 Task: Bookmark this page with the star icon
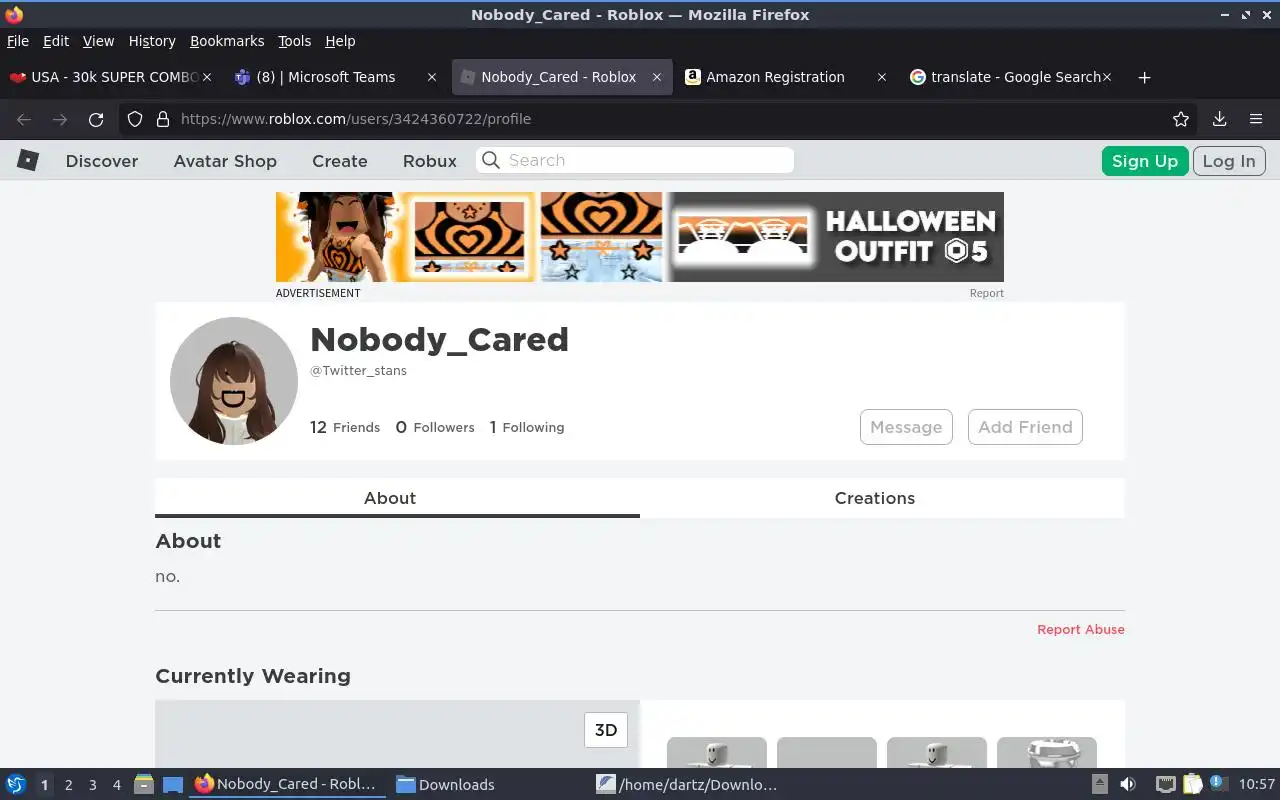point(1181,119)
